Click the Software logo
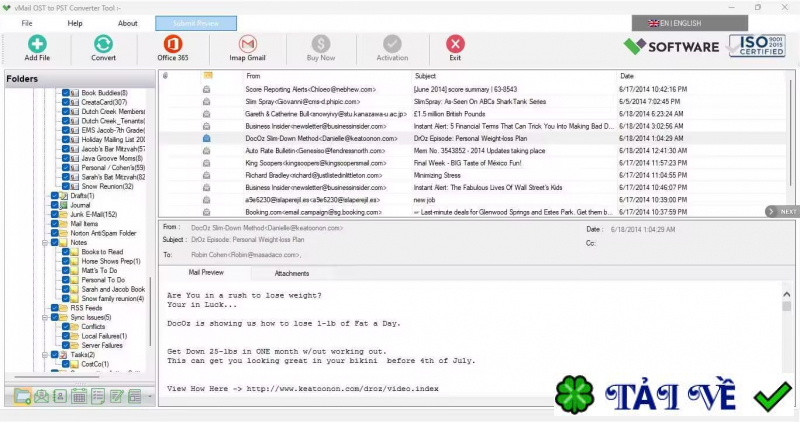The height and width of the screenshot is (422, 800). [671, 46]
